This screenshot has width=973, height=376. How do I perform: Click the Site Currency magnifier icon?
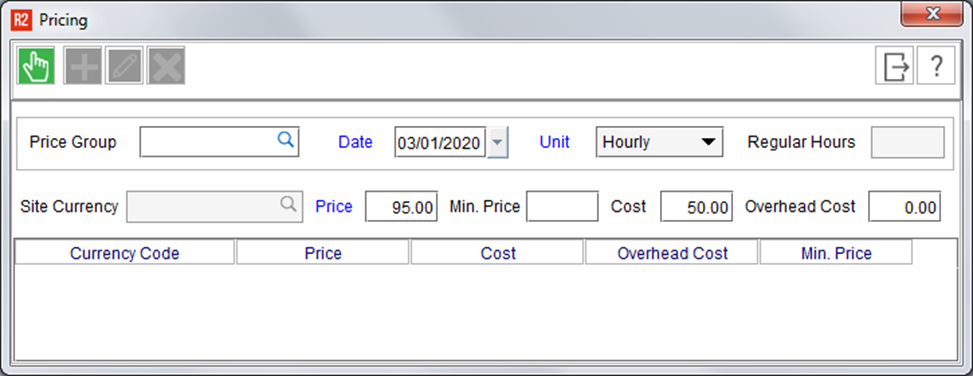coord(289,204)
